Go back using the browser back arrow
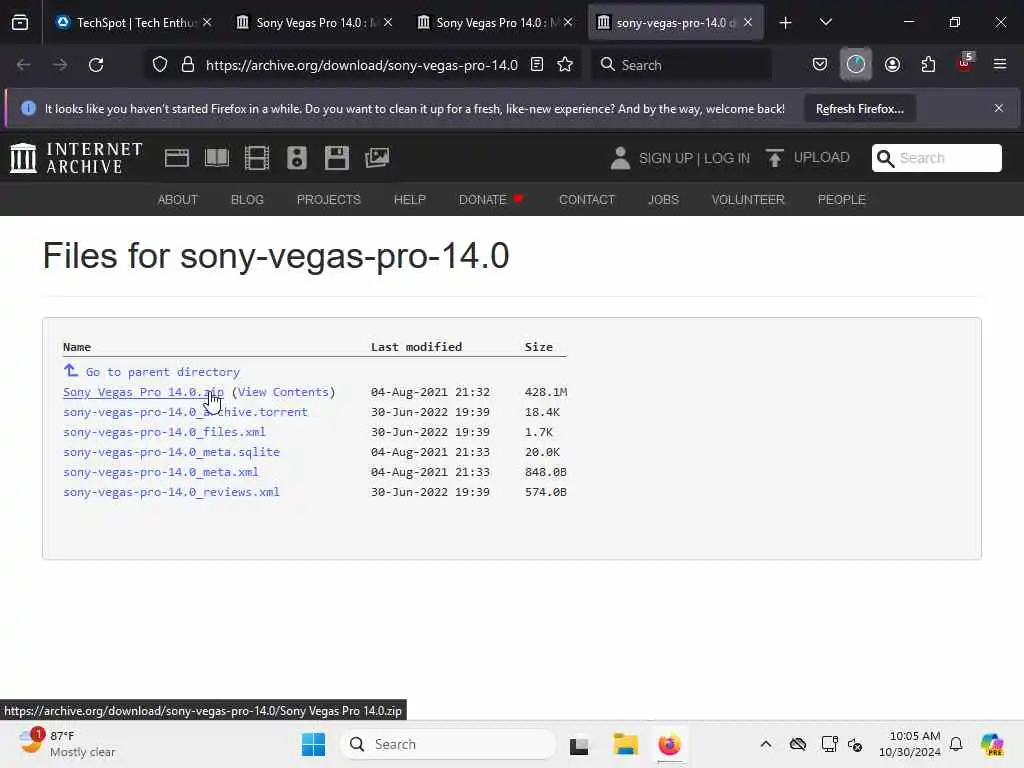The image size is (1024, 768). (24, 65)
